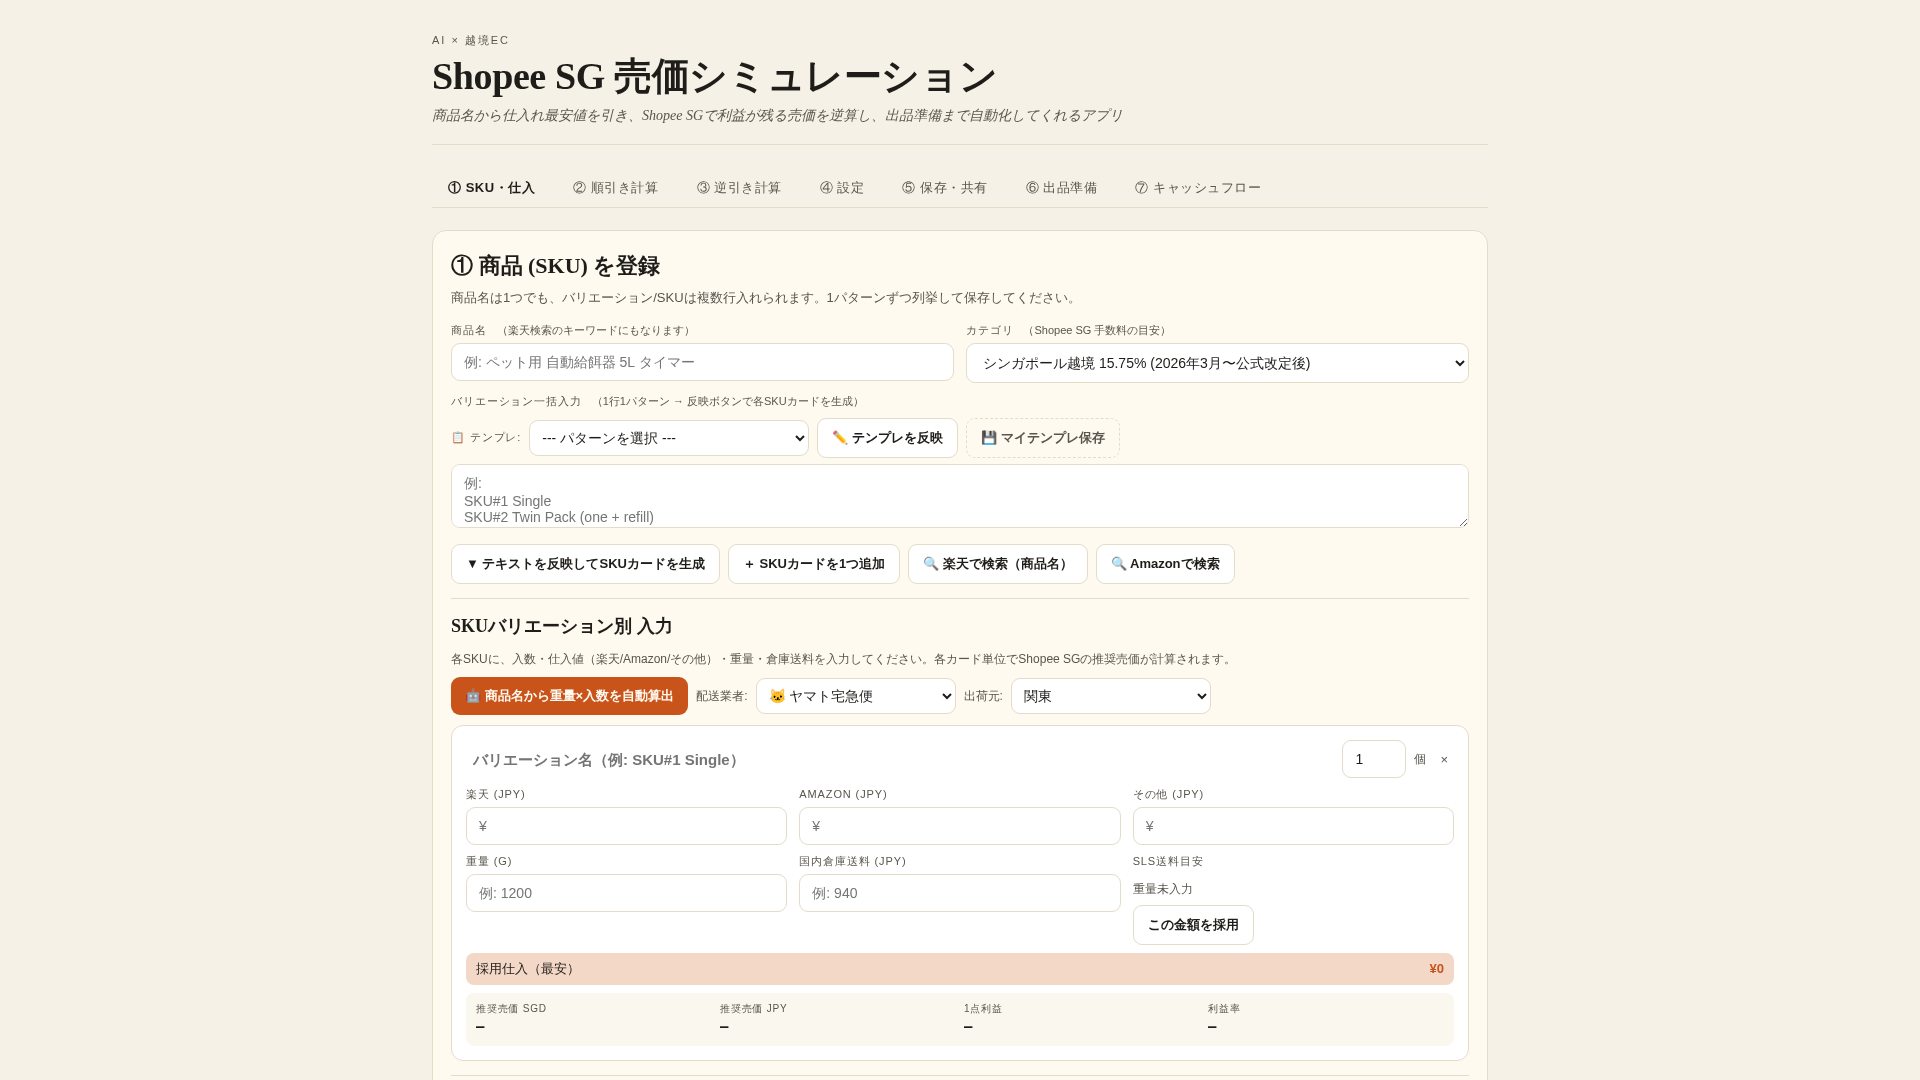Viewport: 1920px width, 1080px height.
Task: Open the テンプレ pattern select dropdown
Action: pos(669,438)
